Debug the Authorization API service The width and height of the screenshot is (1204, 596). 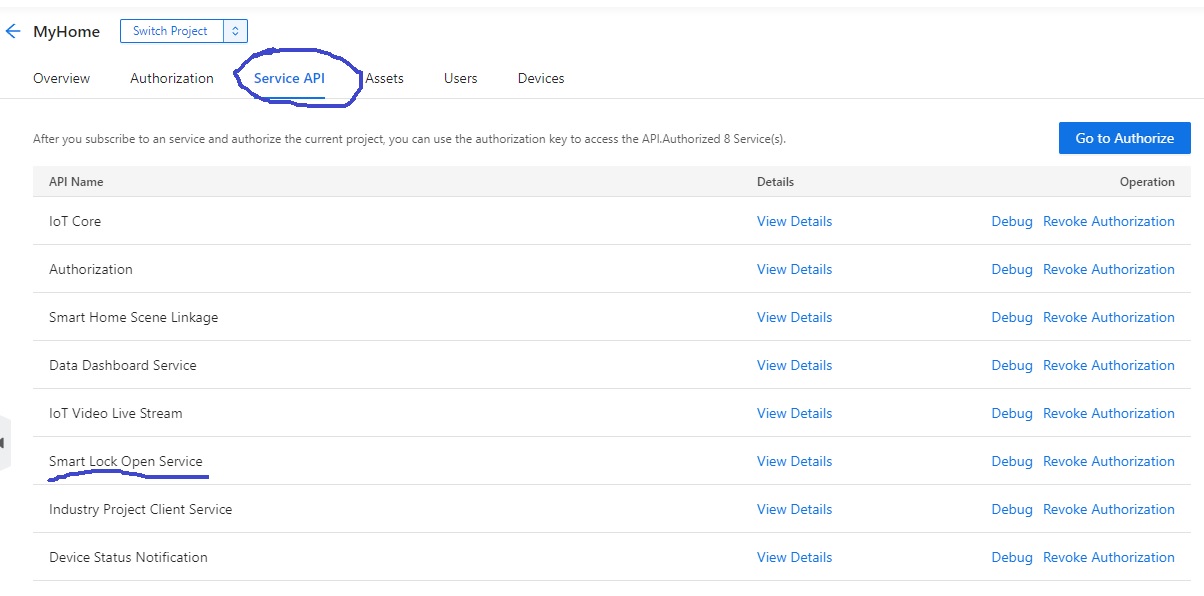pyautogui.click(x=1011, y=269)
